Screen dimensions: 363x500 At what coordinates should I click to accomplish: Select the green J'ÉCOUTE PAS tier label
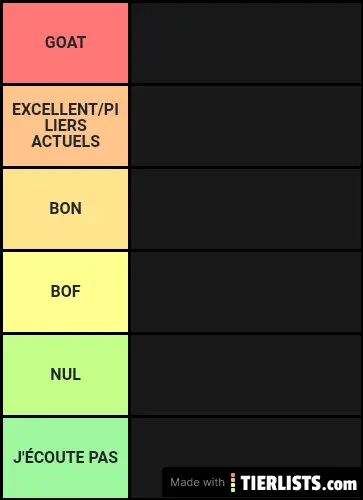coord(65,458)
